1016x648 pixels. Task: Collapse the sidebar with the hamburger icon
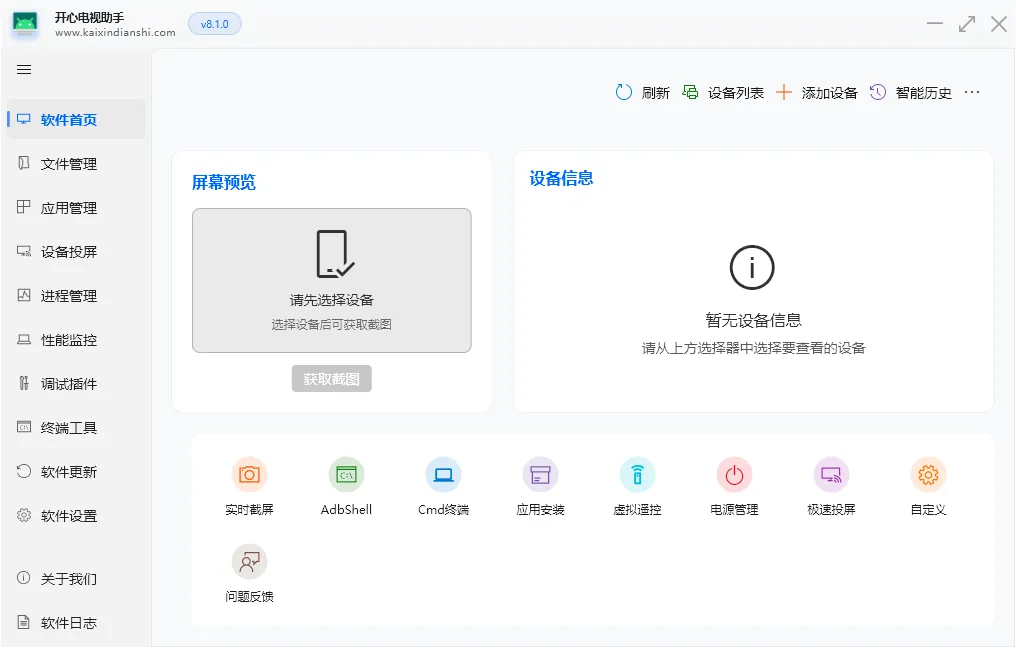point(24,70)
